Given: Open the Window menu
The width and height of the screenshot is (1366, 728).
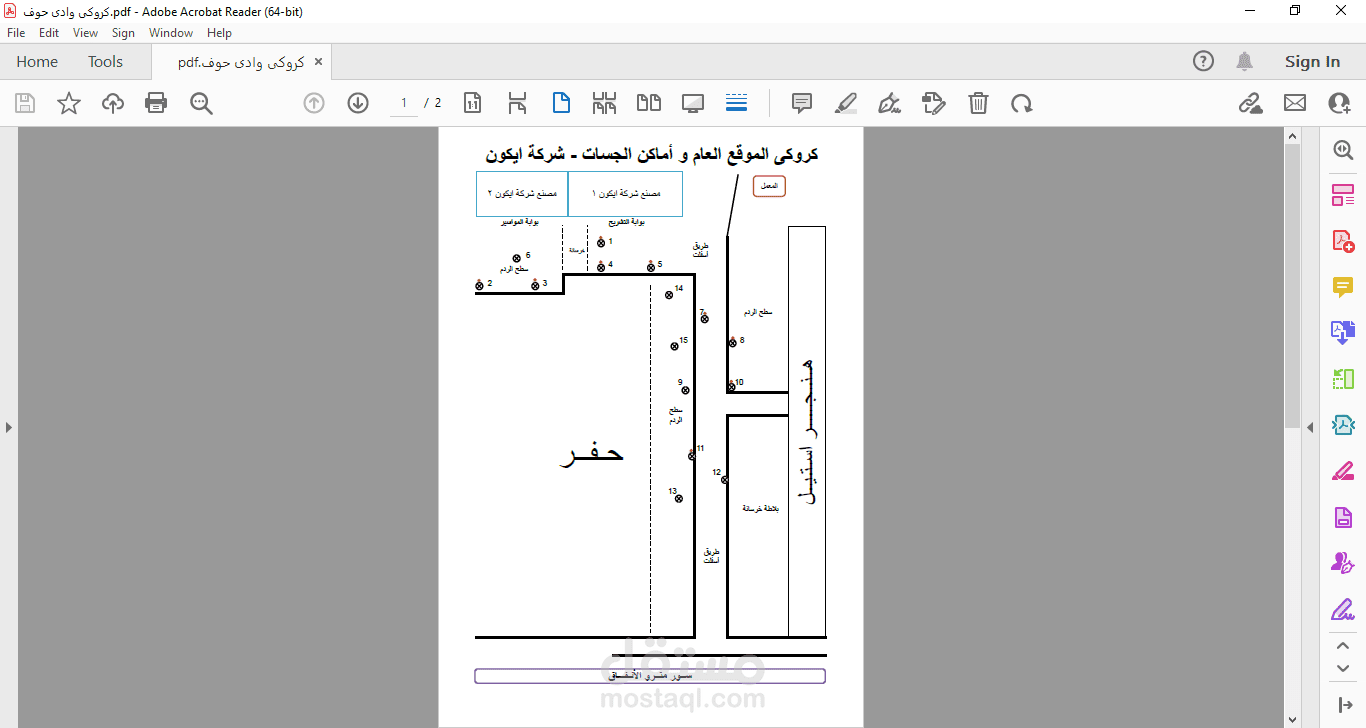Looking at the screenshot, I should click(171, 33).
